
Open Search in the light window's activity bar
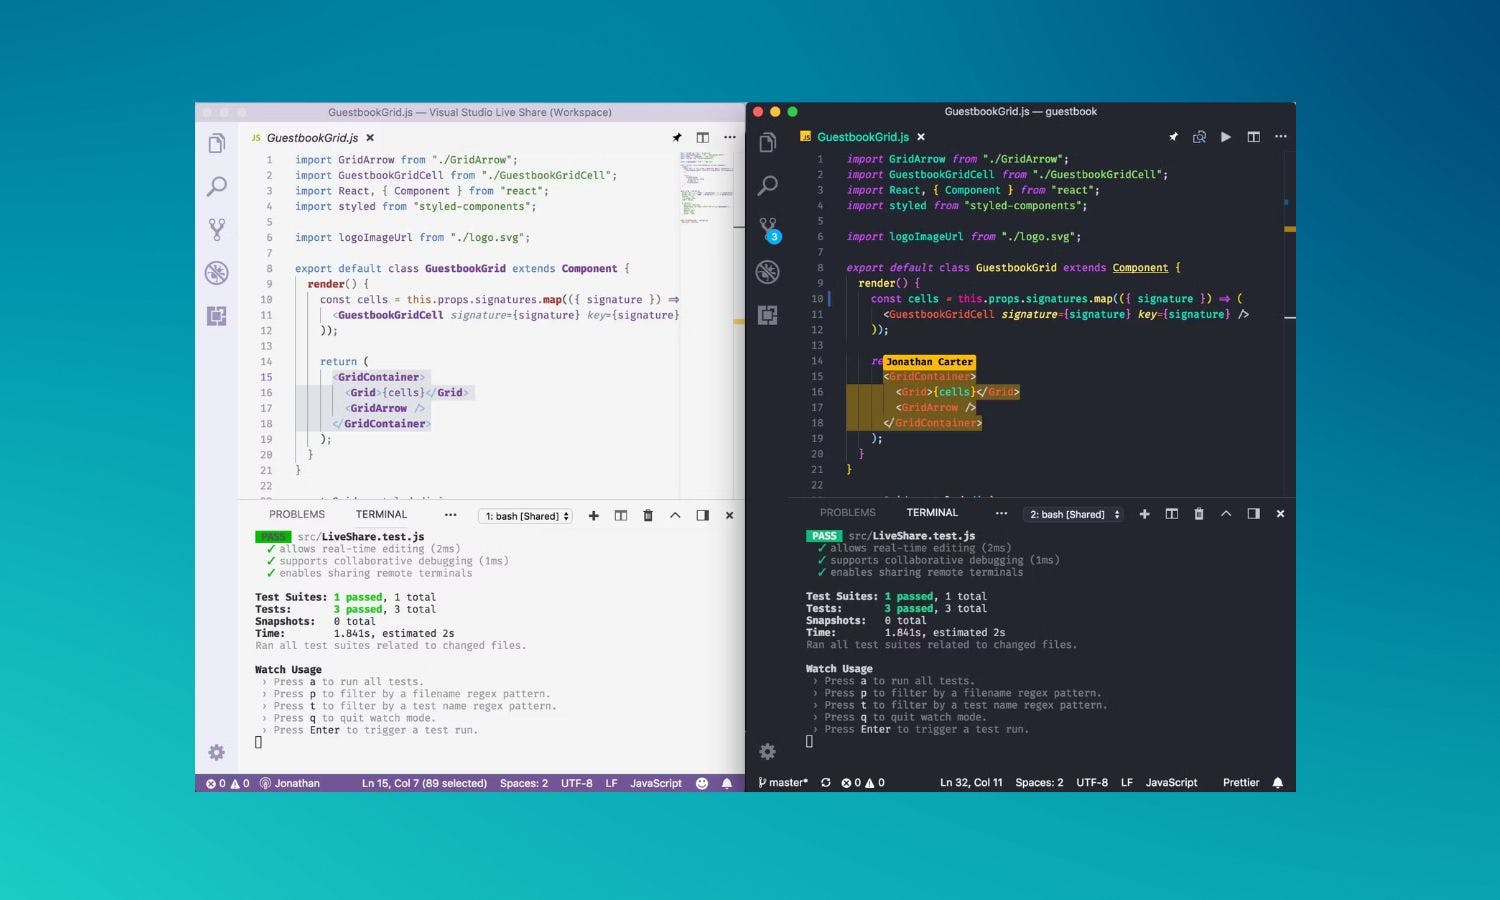[216, 187]
